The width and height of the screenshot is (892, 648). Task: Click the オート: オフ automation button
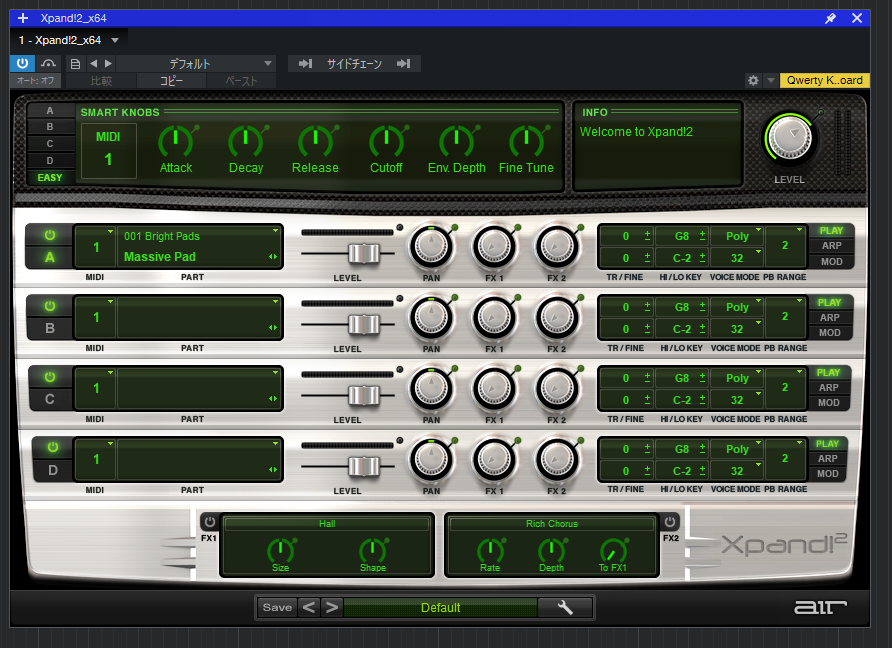point(35,81)
